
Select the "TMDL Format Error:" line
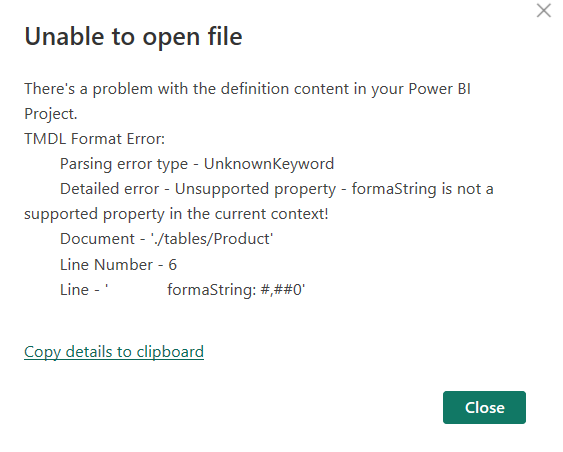94,139
